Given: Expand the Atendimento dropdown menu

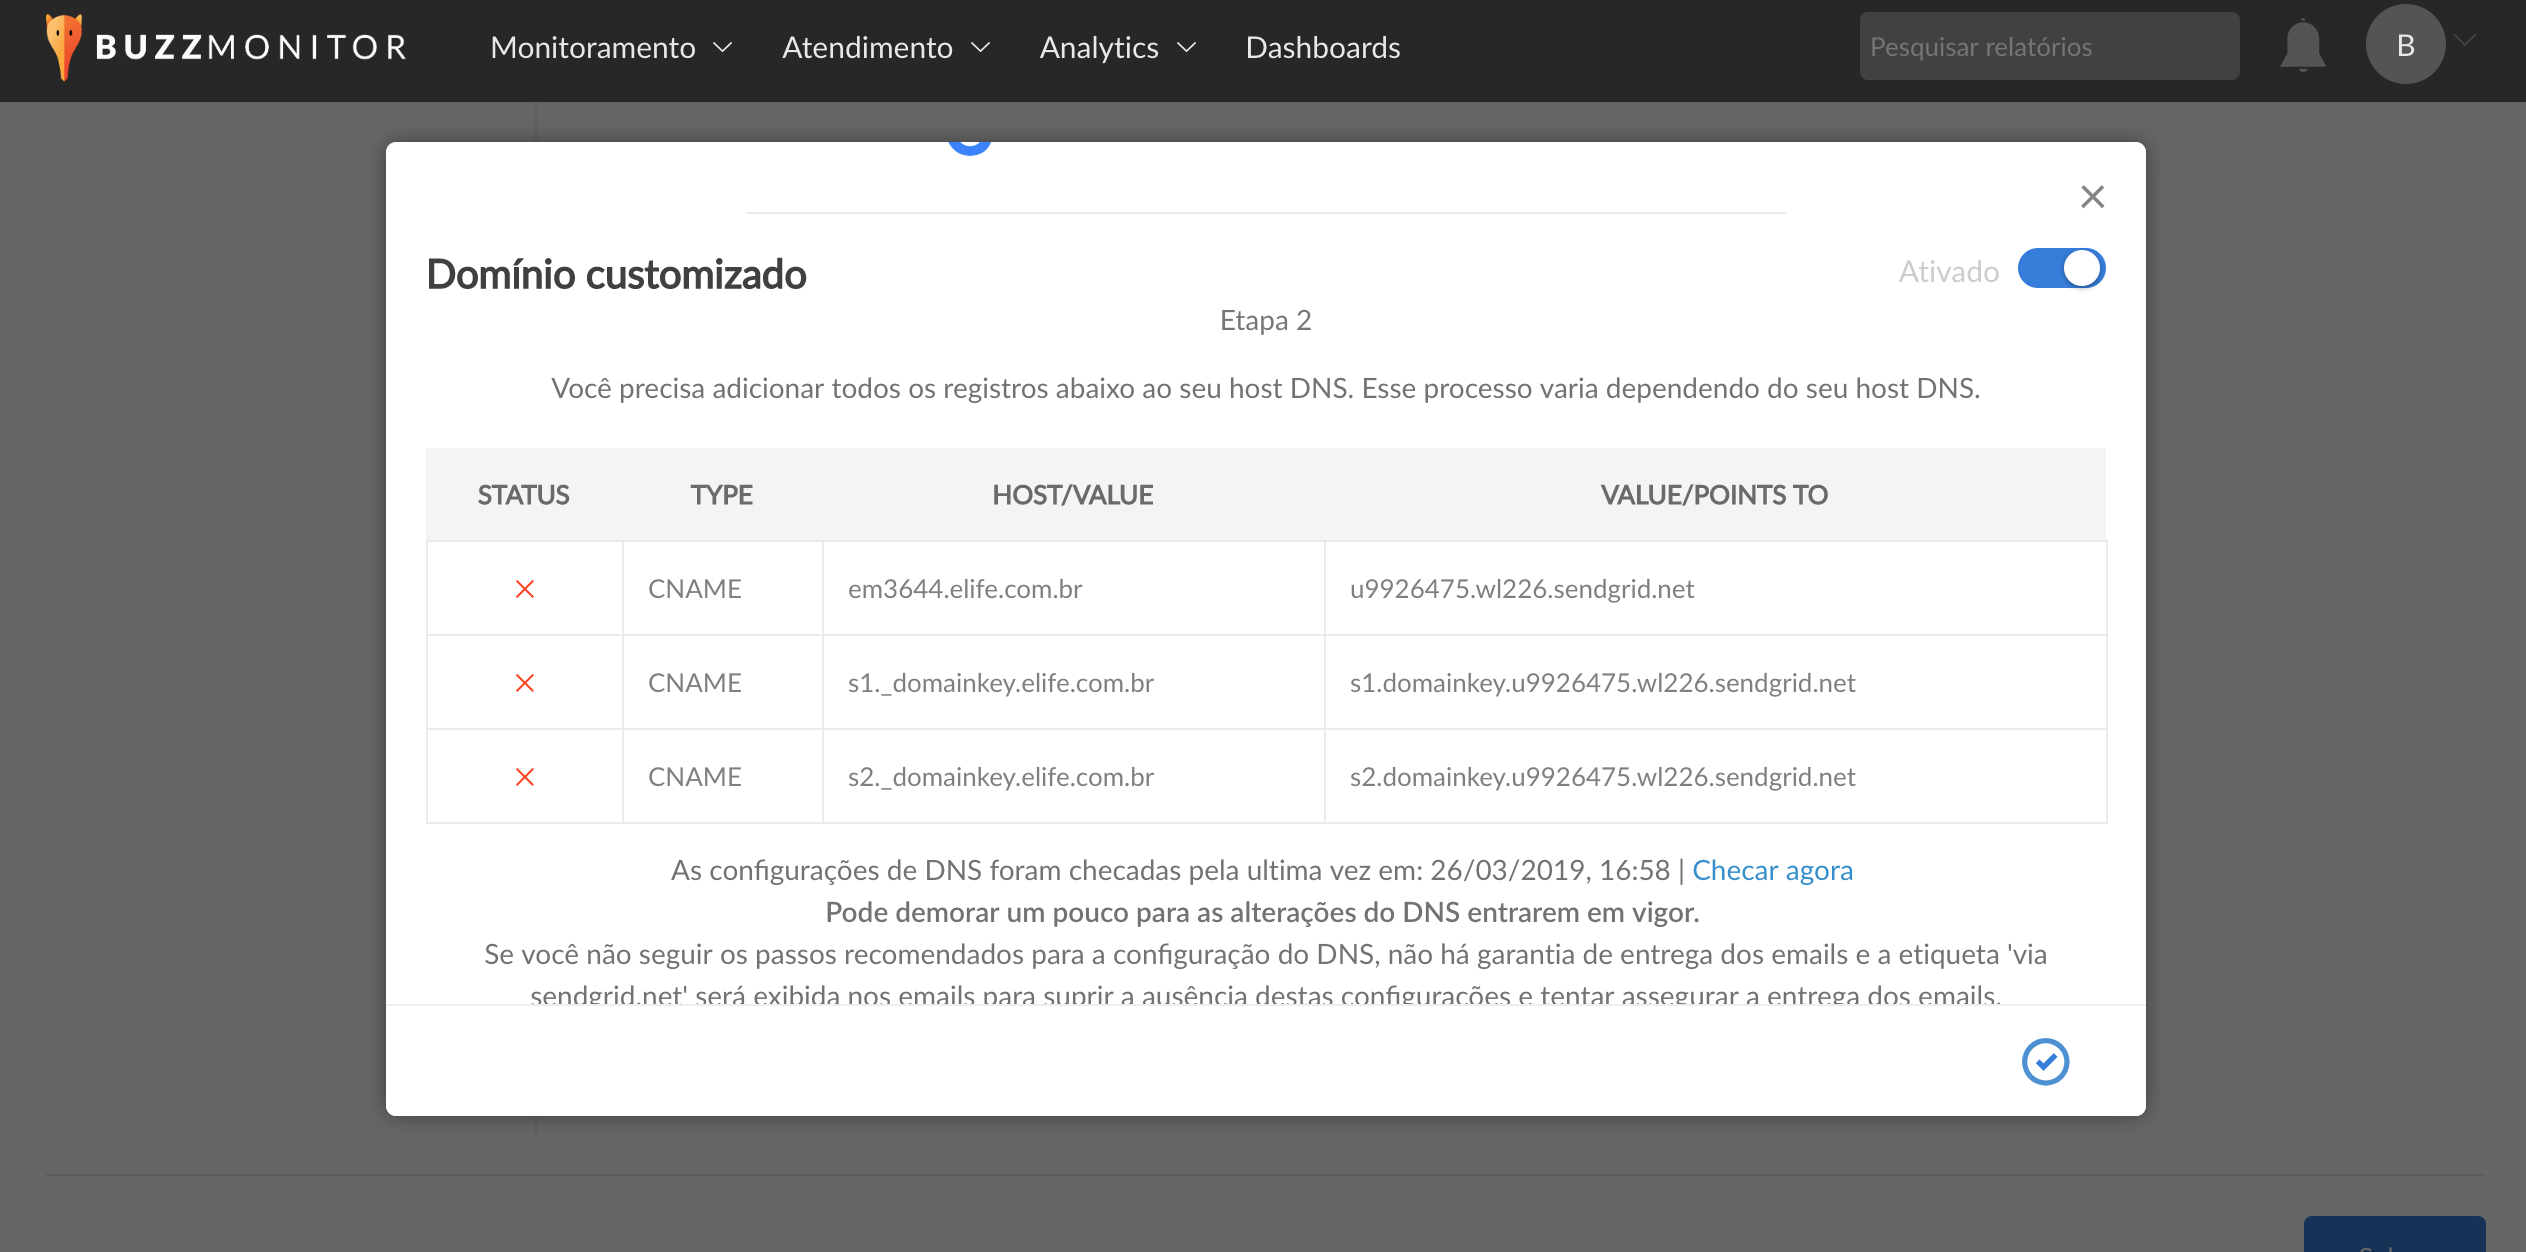Looking at the screenshot, I should pyautogui.click(x=885, y=47).
